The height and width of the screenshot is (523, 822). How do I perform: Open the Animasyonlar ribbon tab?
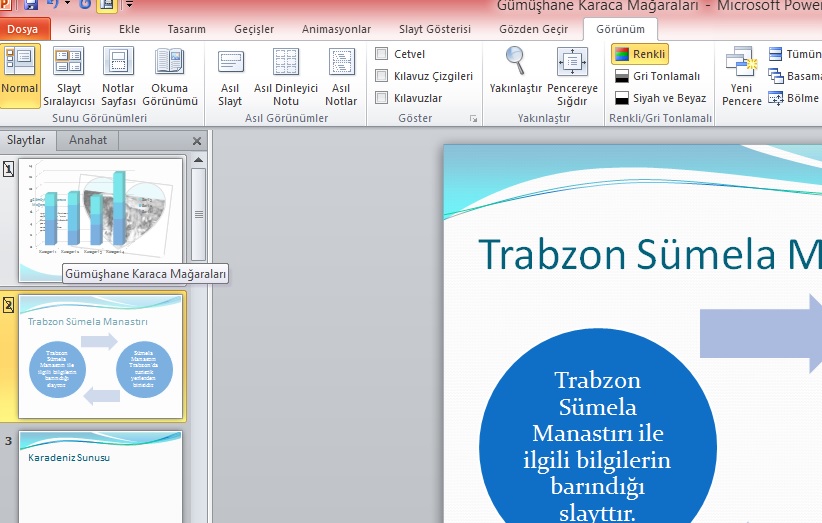click(336, 29)
